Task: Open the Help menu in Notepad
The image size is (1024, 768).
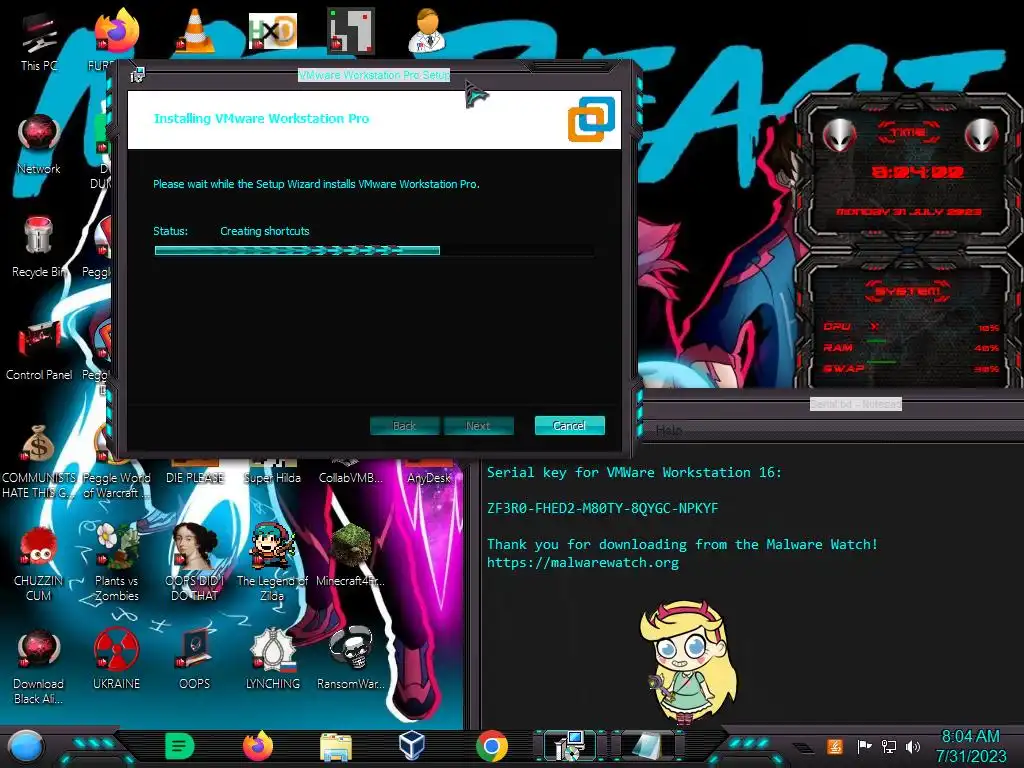Action: (x=669, y=430)
